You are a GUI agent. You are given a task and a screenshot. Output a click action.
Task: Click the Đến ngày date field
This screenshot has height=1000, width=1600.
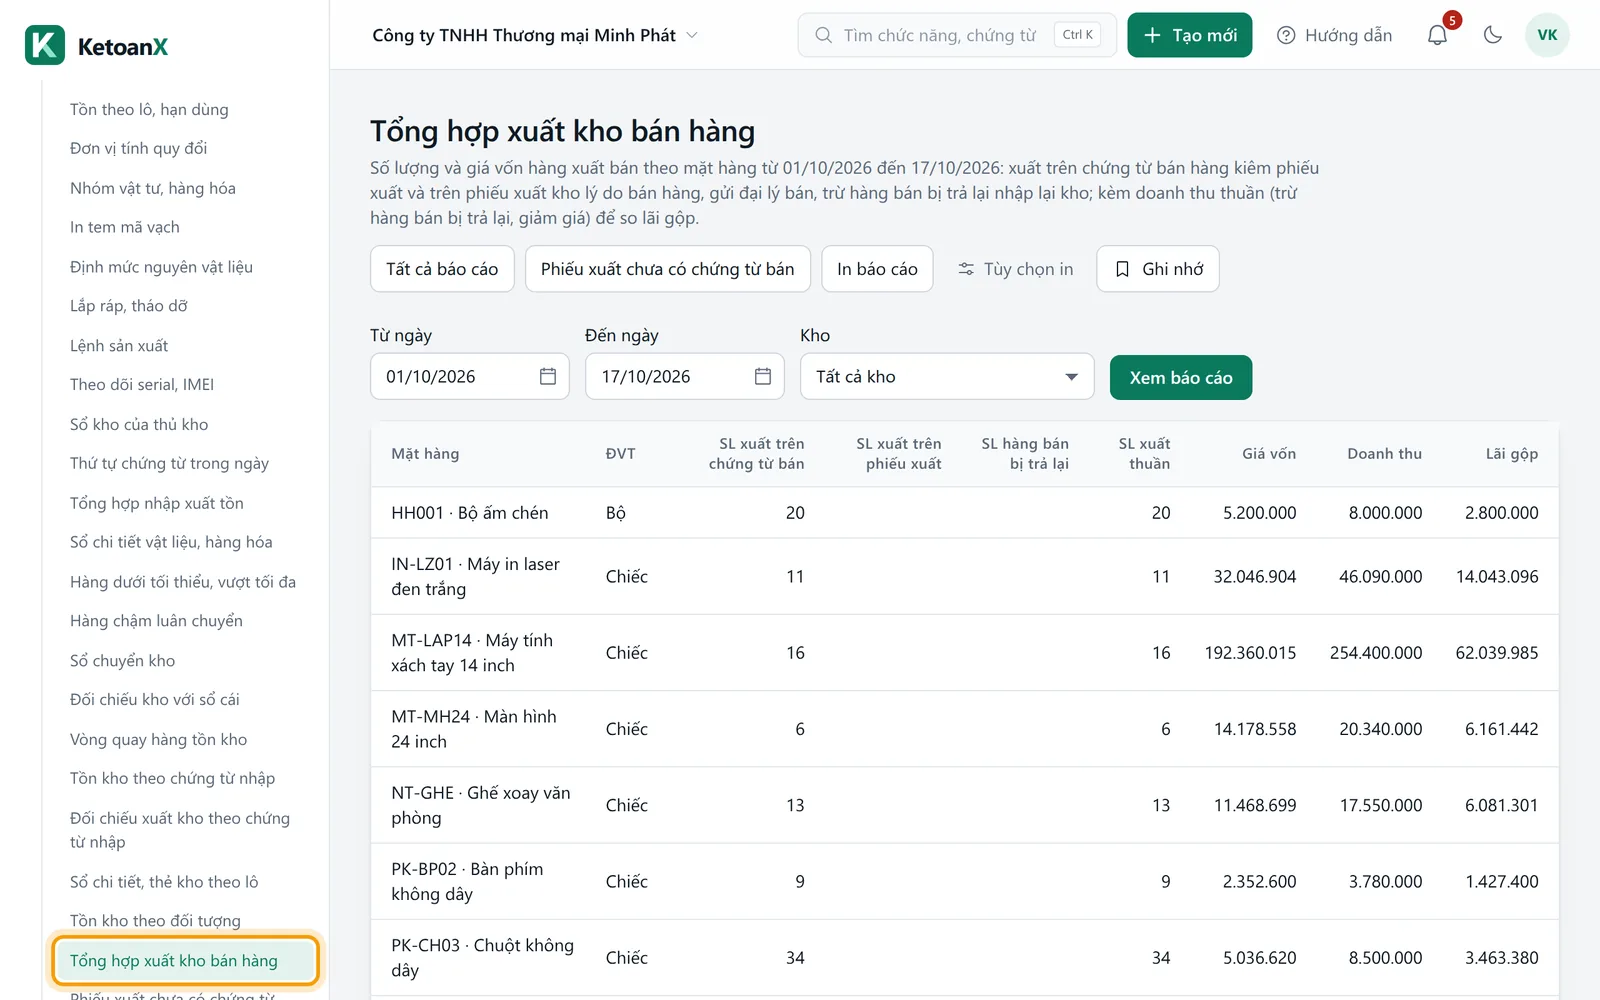[685, 377]
